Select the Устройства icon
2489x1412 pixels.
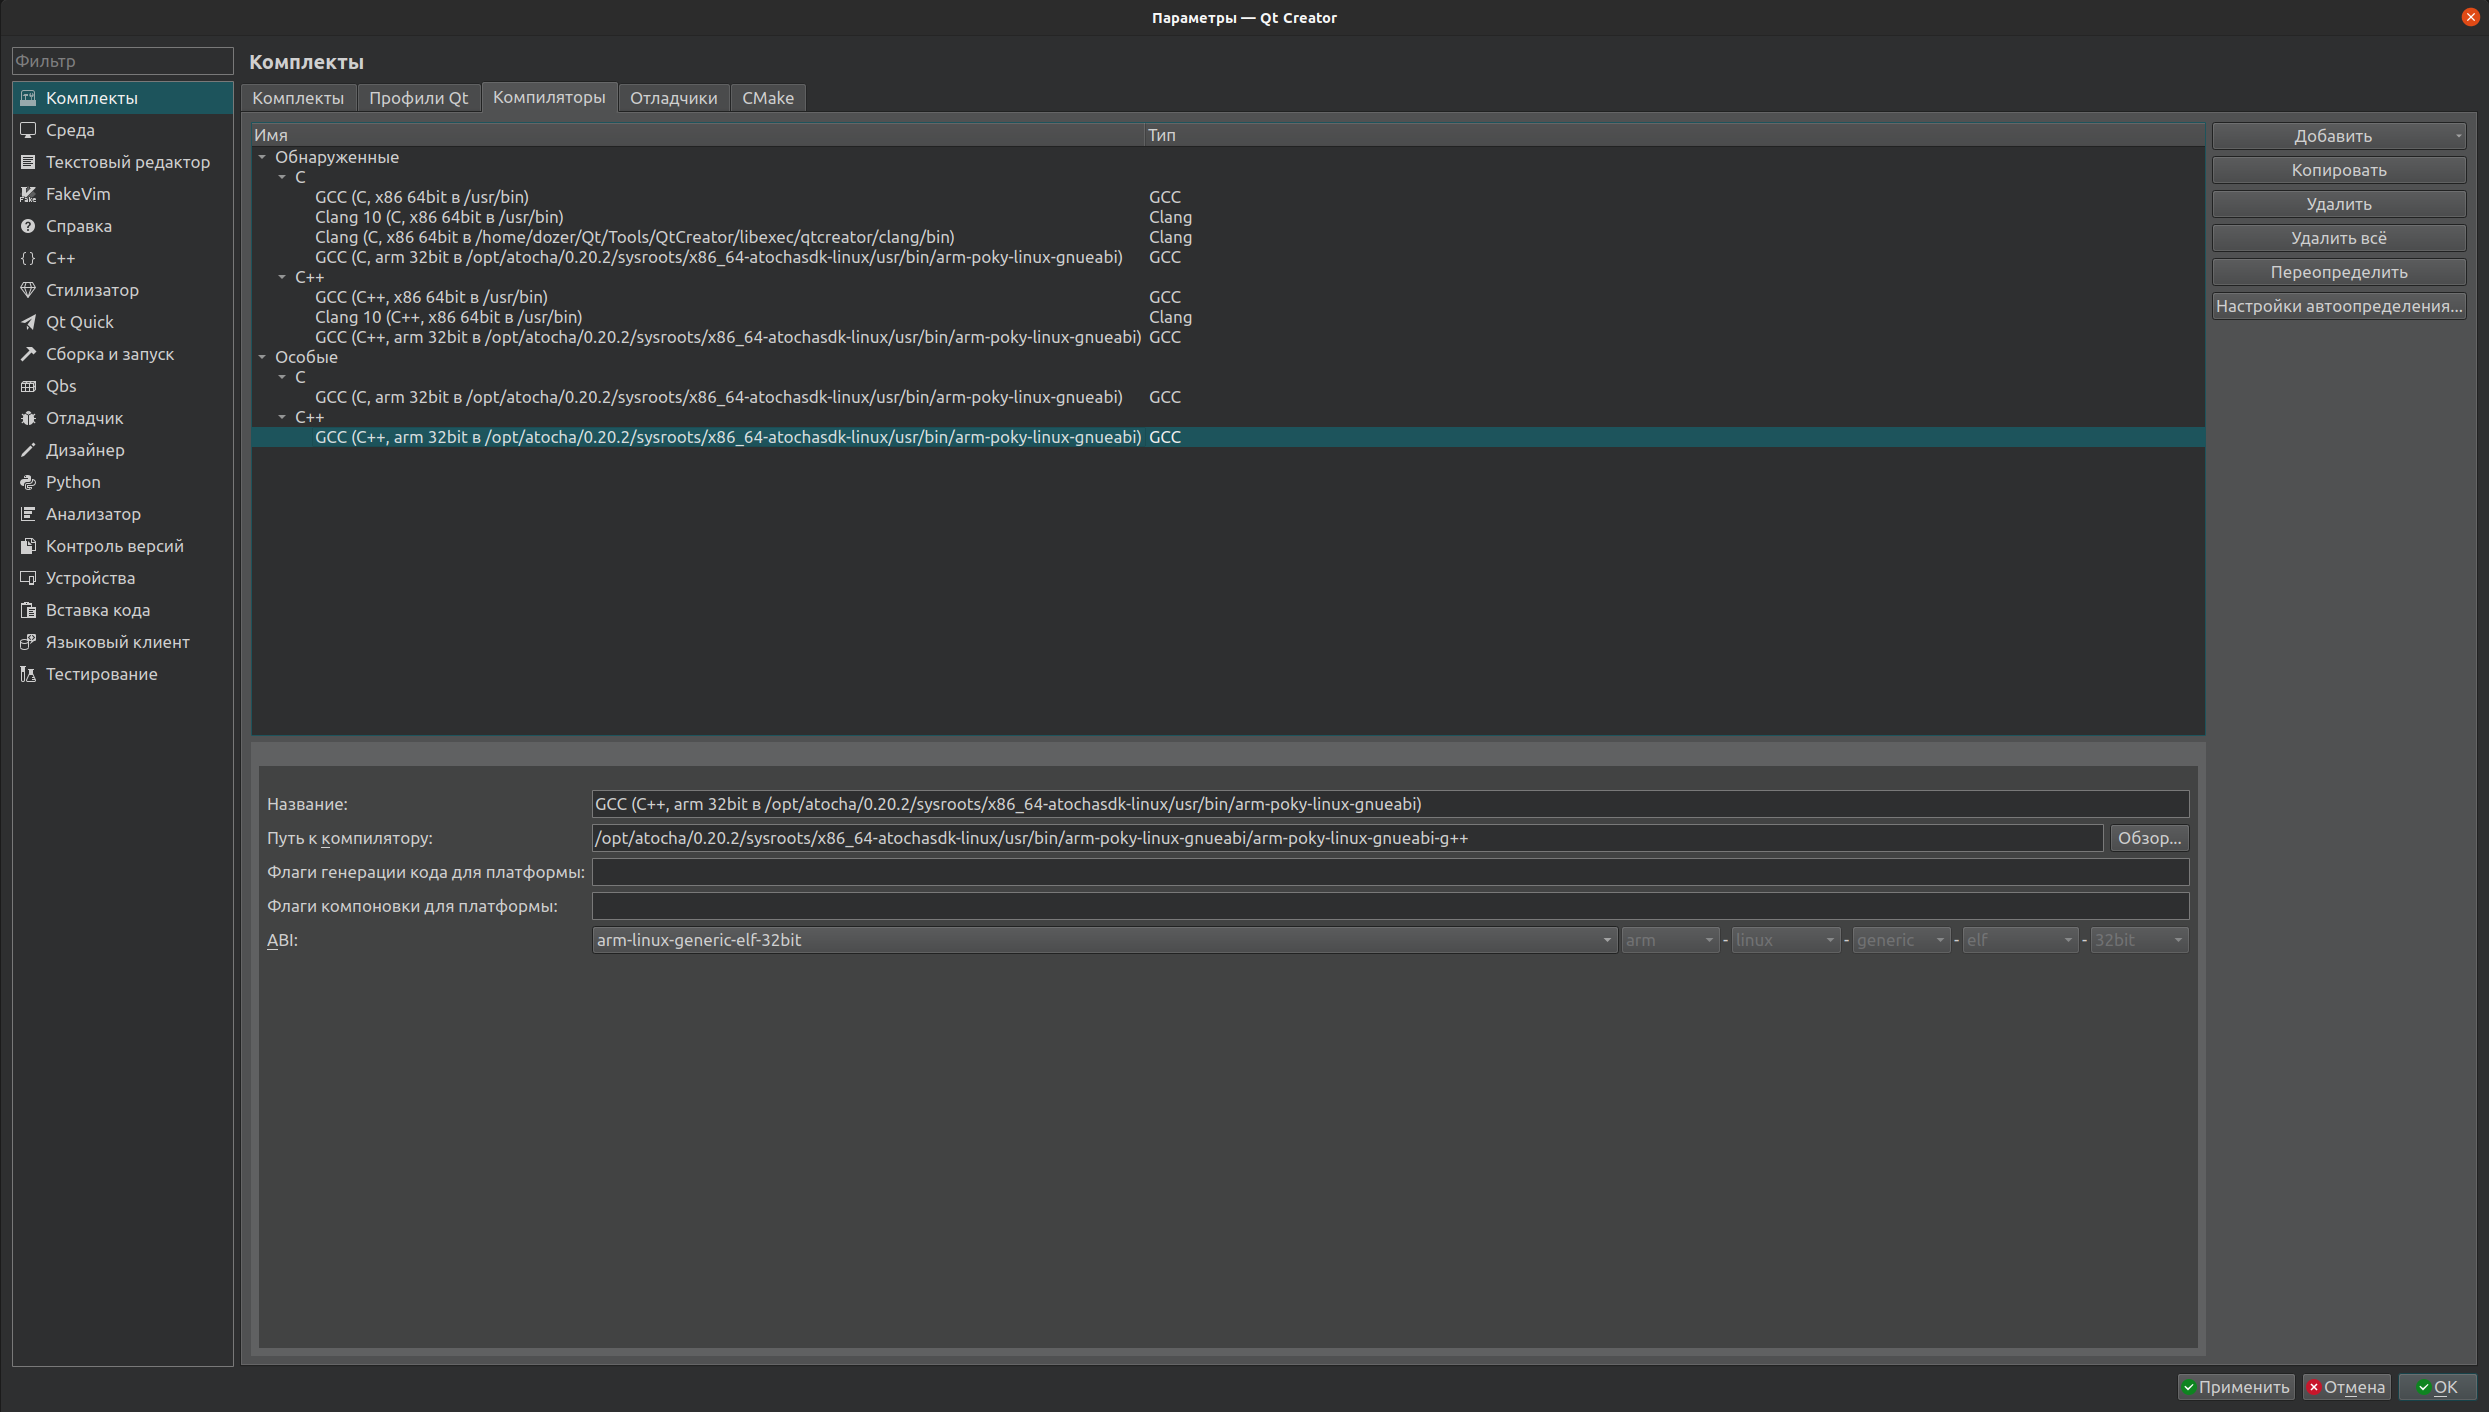coord(28,578)
